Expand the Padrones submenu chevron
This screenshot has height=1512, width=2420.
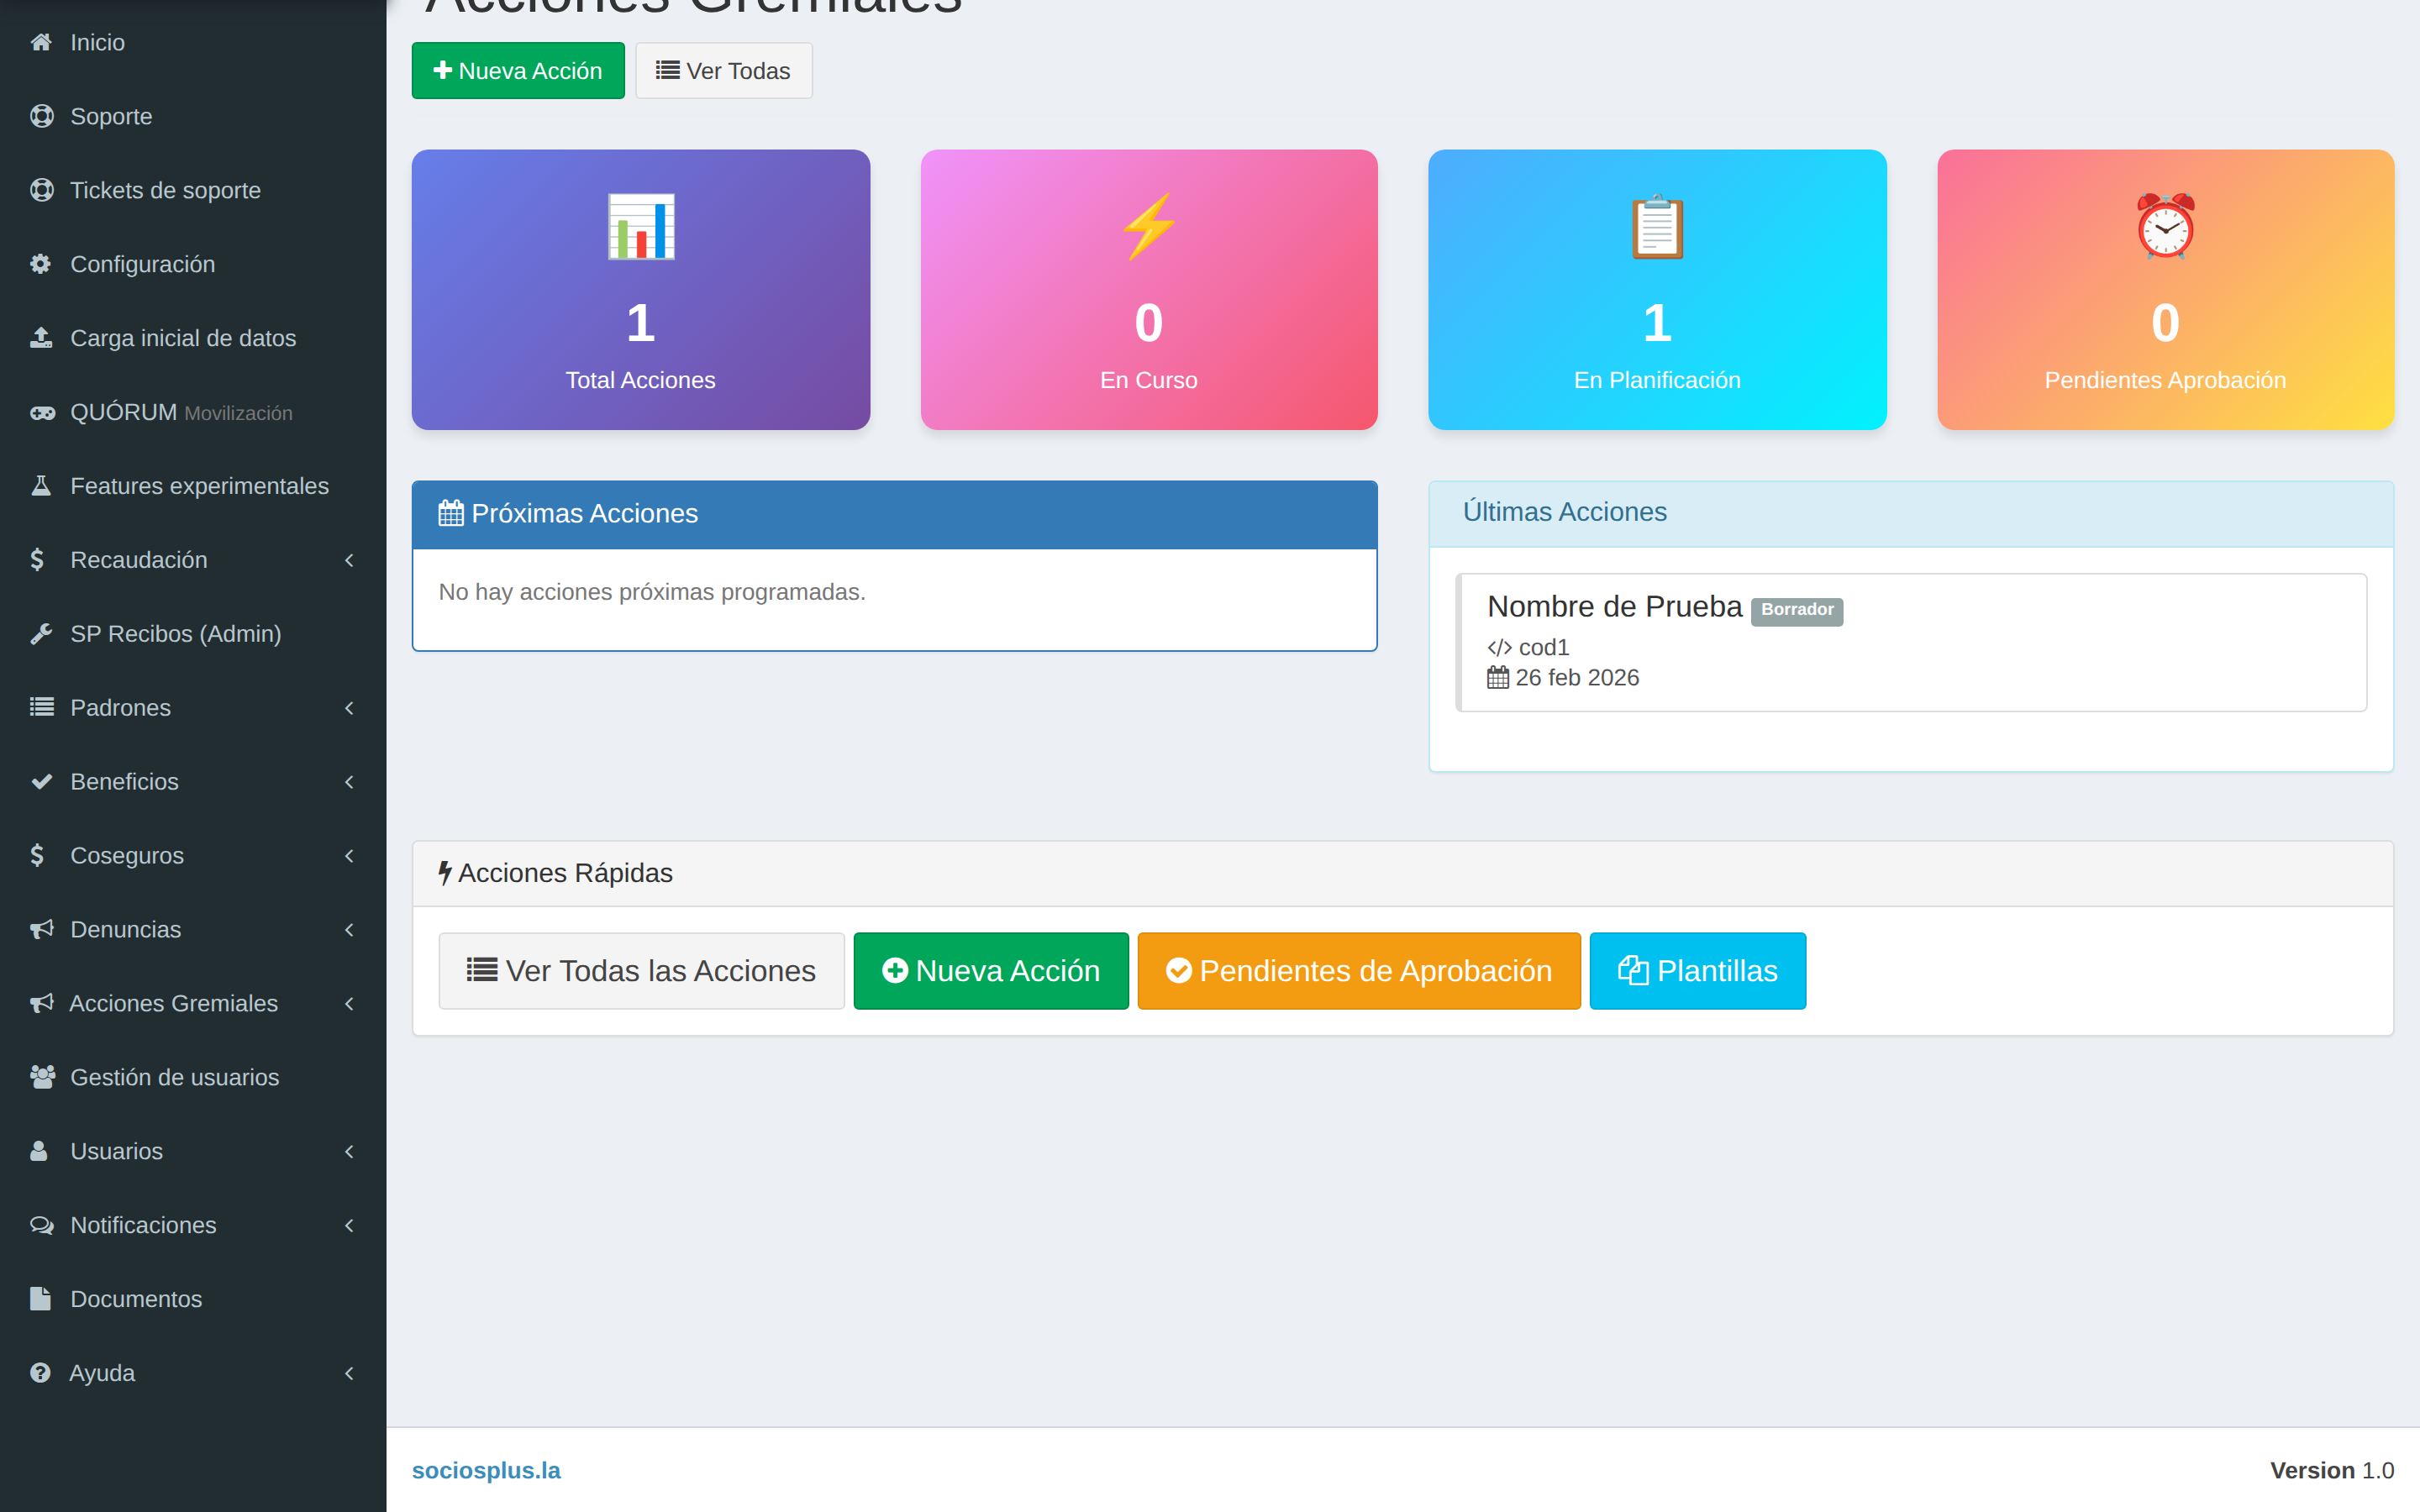(349, 709)
